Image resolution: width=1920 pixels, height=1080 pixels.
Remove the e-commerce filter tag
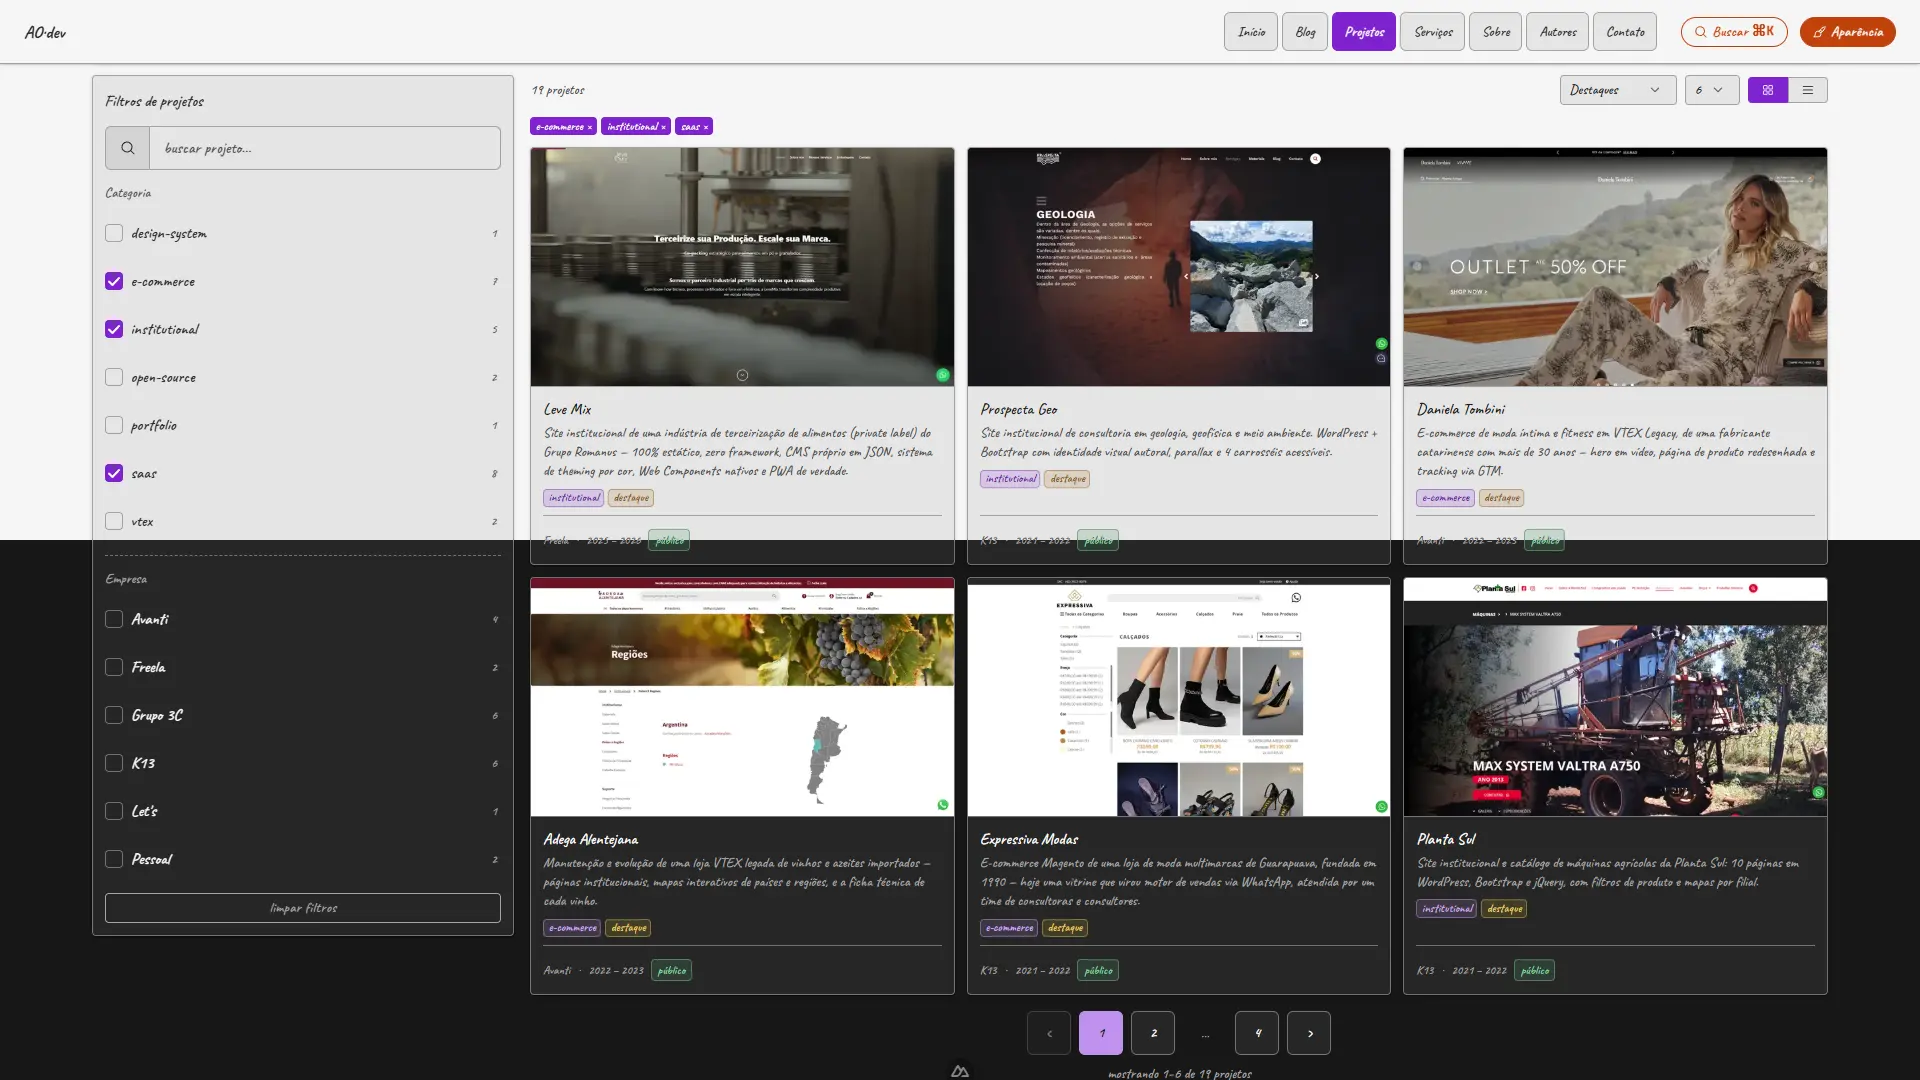tap(590, 127)
